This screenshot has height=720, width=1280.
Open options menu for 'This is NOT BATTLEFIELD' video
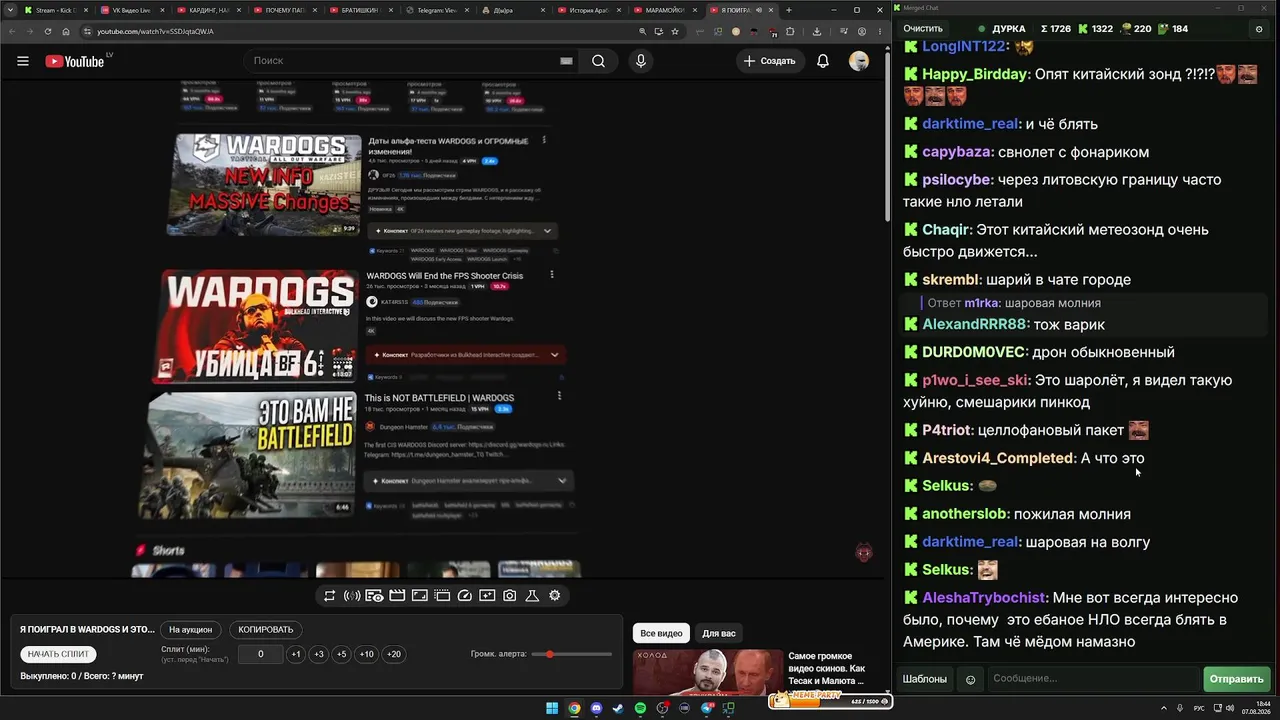(x=559, y=397)
